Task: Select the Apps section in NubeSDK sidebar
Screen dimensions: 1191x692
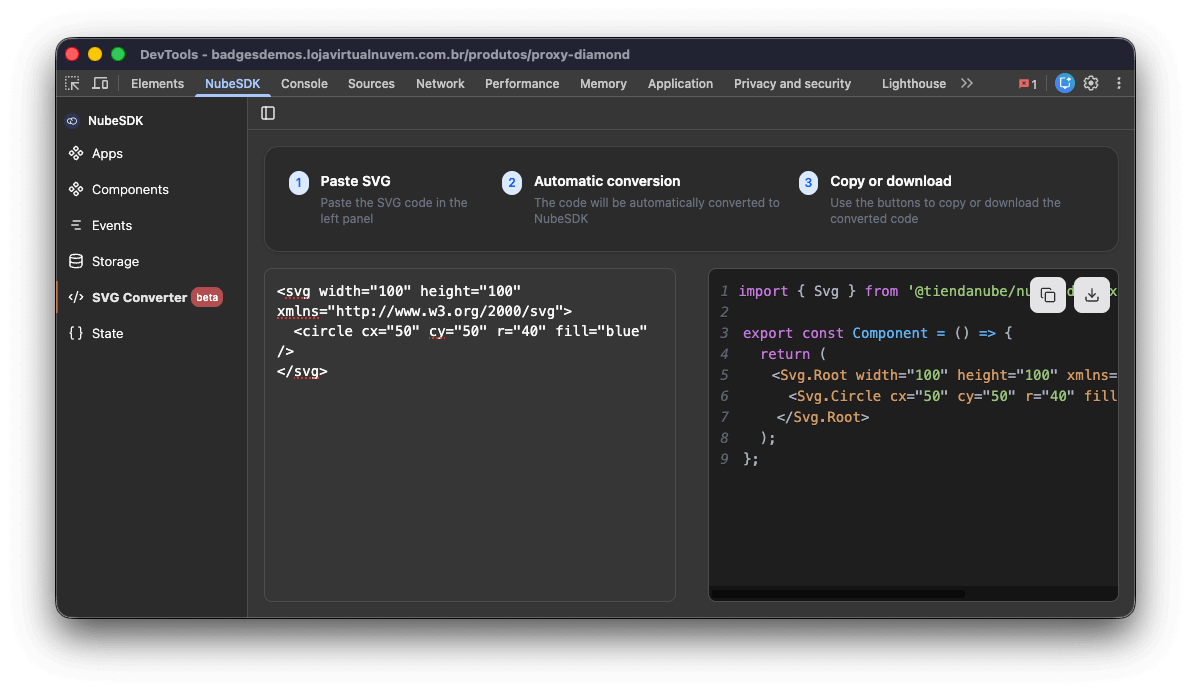Action: click(x=106, y=153)
